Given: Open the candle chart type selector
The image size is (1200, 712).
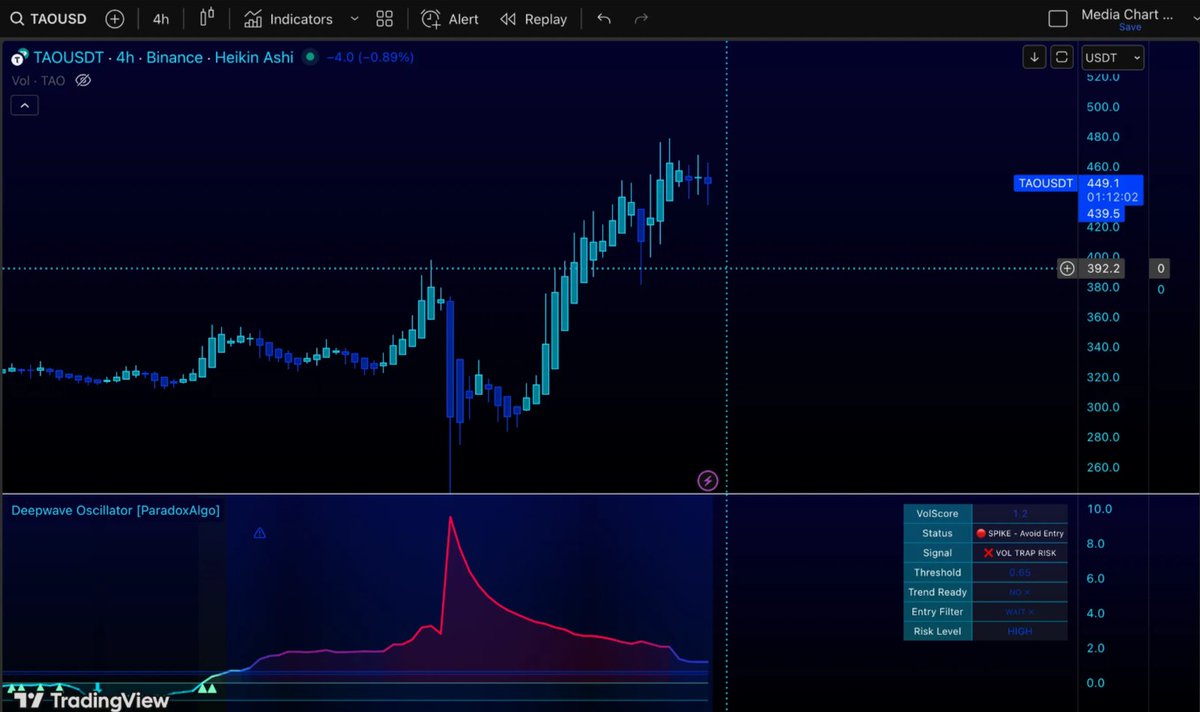Looking at the screenshot, I should point(207,18).
